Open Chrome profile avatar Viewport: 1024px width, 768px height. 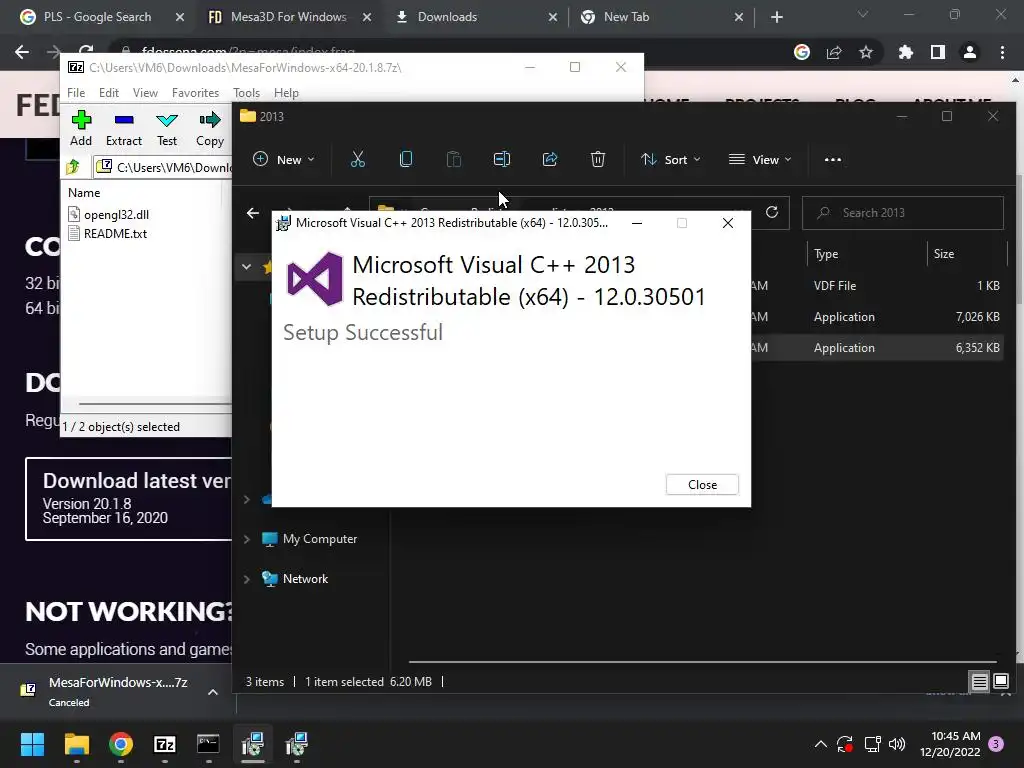point(970,52)
